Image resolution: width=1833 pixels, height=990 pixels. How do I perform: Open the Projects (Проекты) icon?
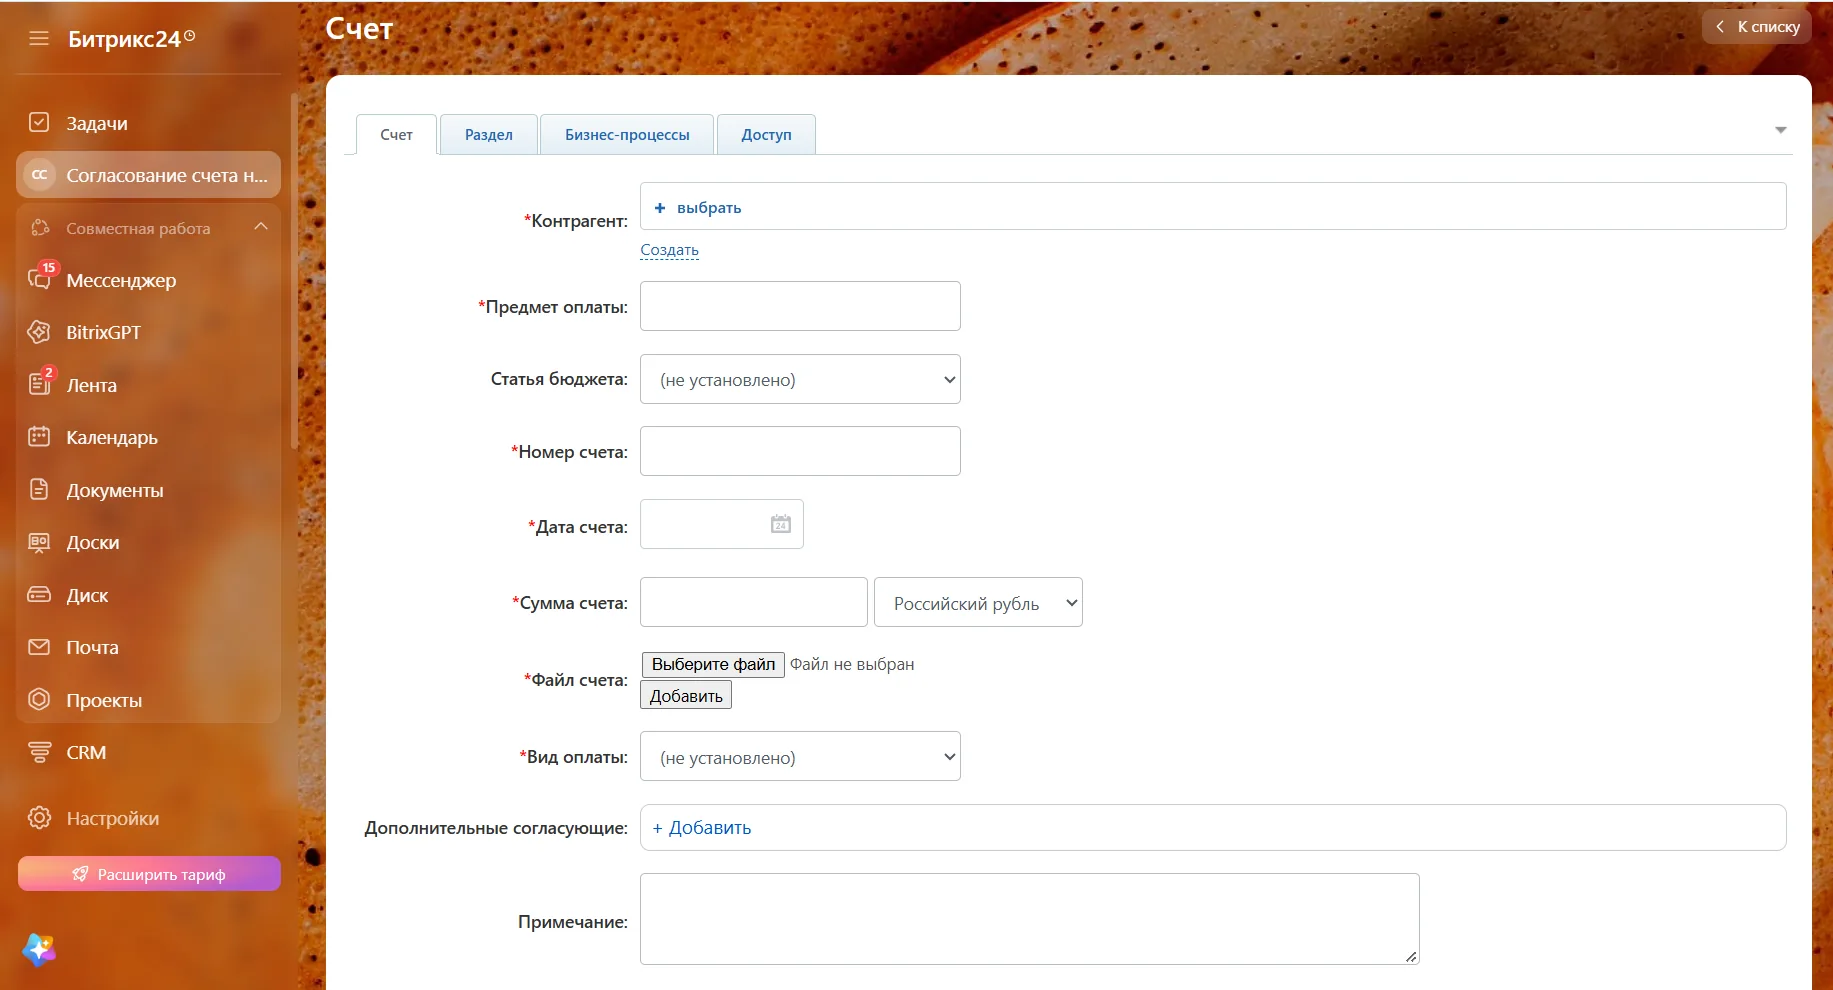click(39, 700)
